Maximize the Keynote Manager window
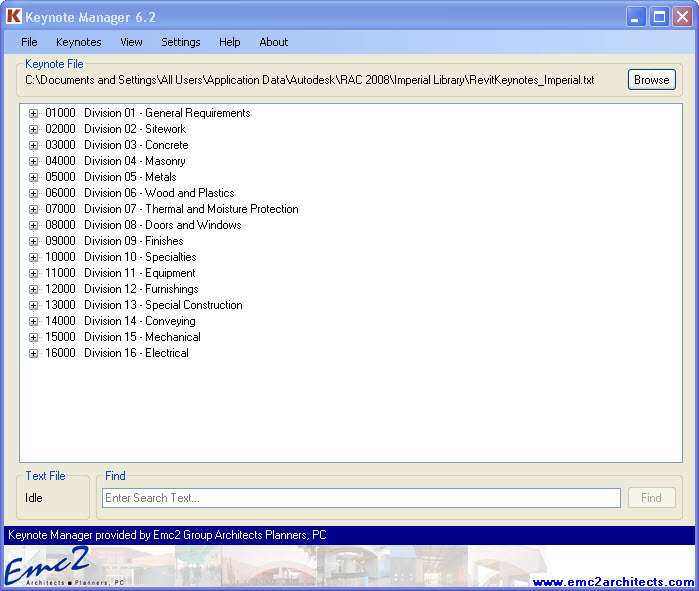The height and width of the screenshot is (591, 699). [x=659, y=17]
